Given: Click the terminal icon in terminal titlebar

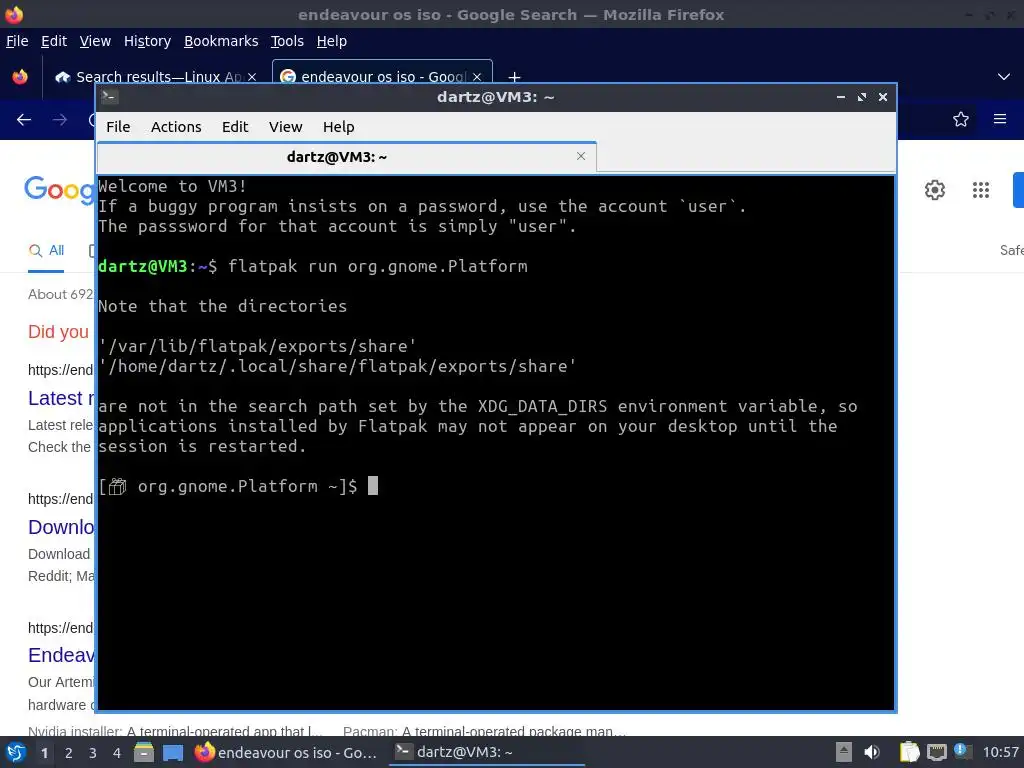Looking at the screenshot, I should tap(109, 97).
